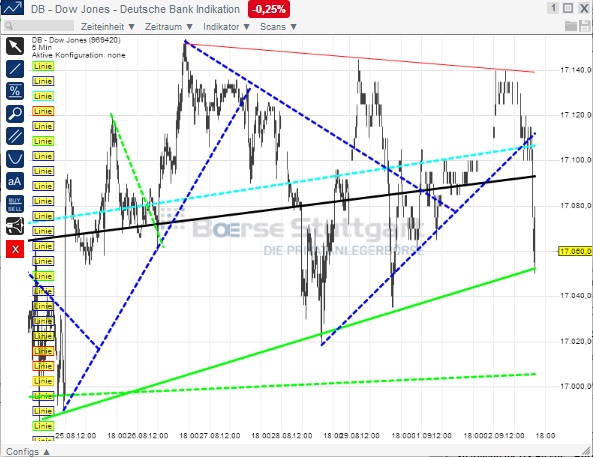Select the percent retracement tool
Screen dimensions: 593x457
(15, 91)
